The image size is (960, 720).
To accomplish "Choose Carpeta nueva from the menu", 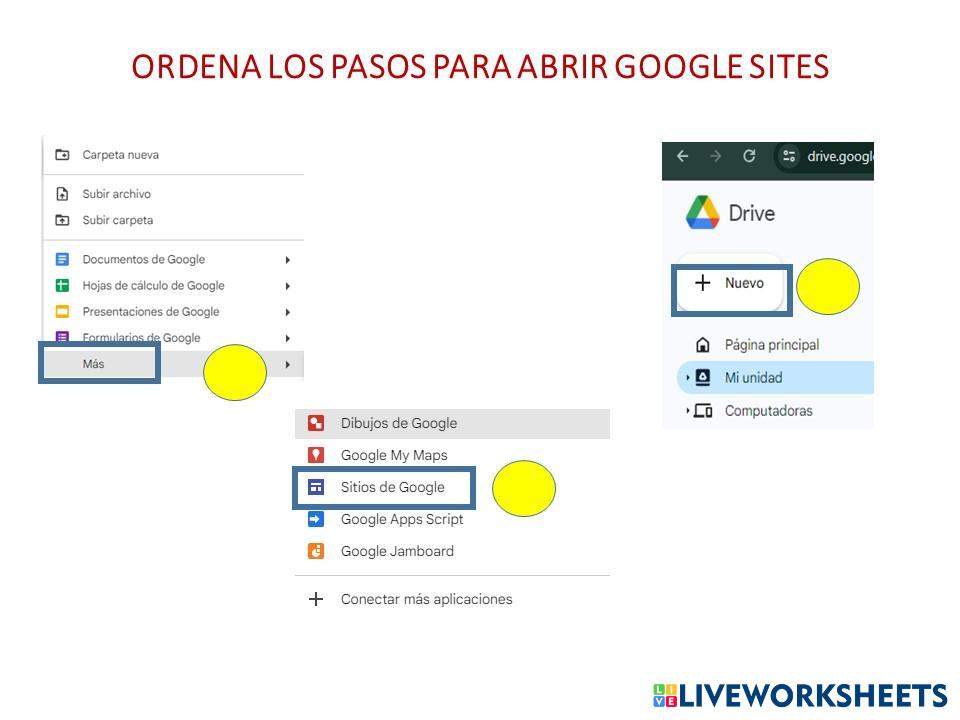I will pyautogui.click(x=120, y=155).
